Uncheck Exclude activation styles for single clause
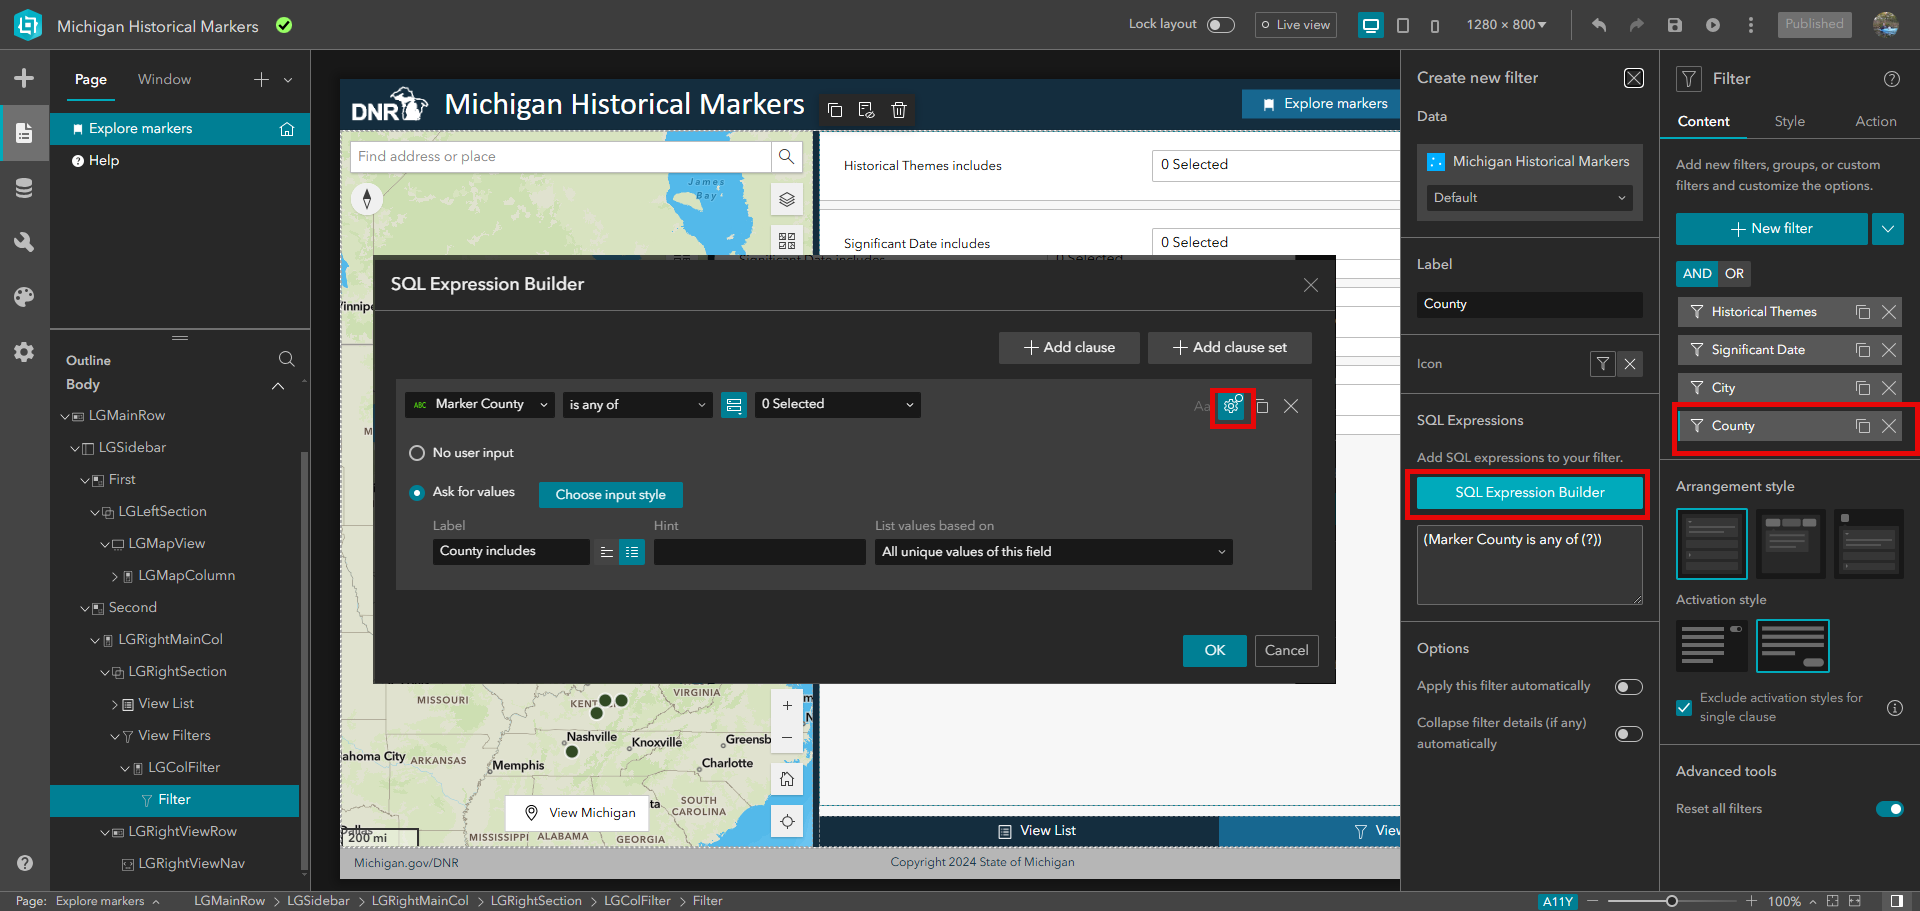The image size is (1920, 911). tap(1684, 708)
